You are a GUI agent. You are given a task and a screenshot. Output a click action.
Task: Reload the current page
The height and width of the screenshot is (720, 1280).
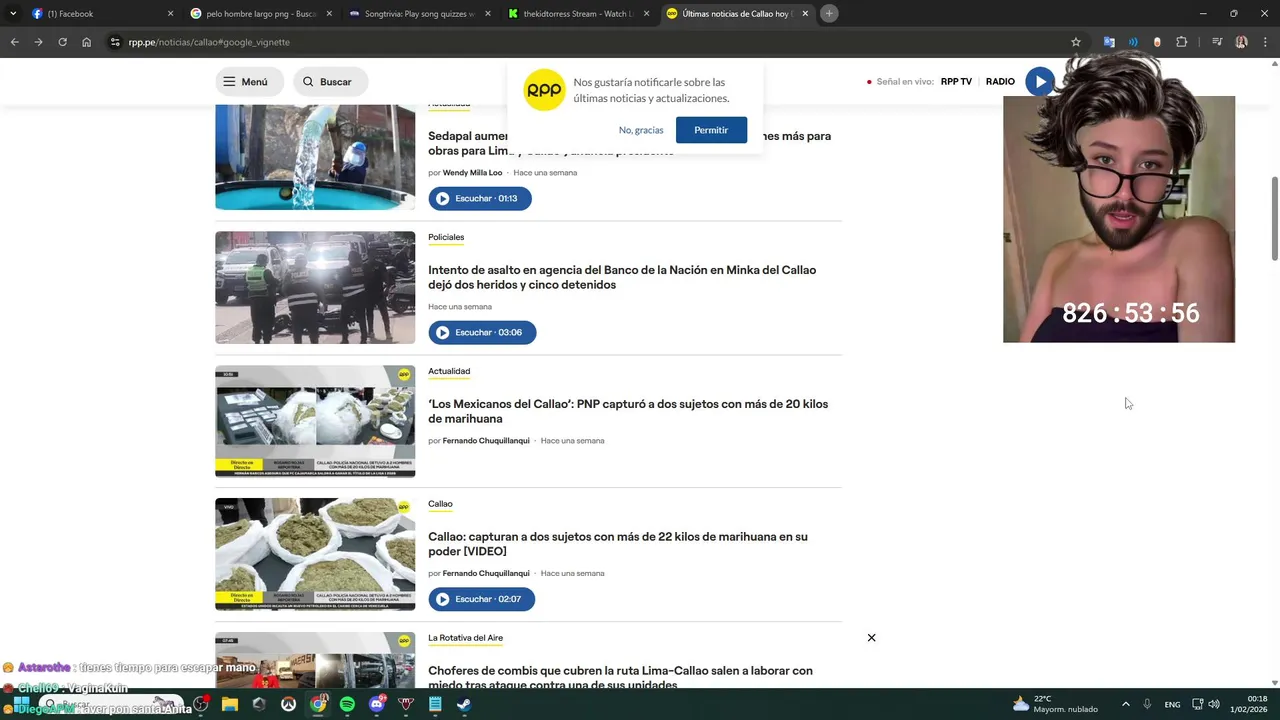click(62, 42)
